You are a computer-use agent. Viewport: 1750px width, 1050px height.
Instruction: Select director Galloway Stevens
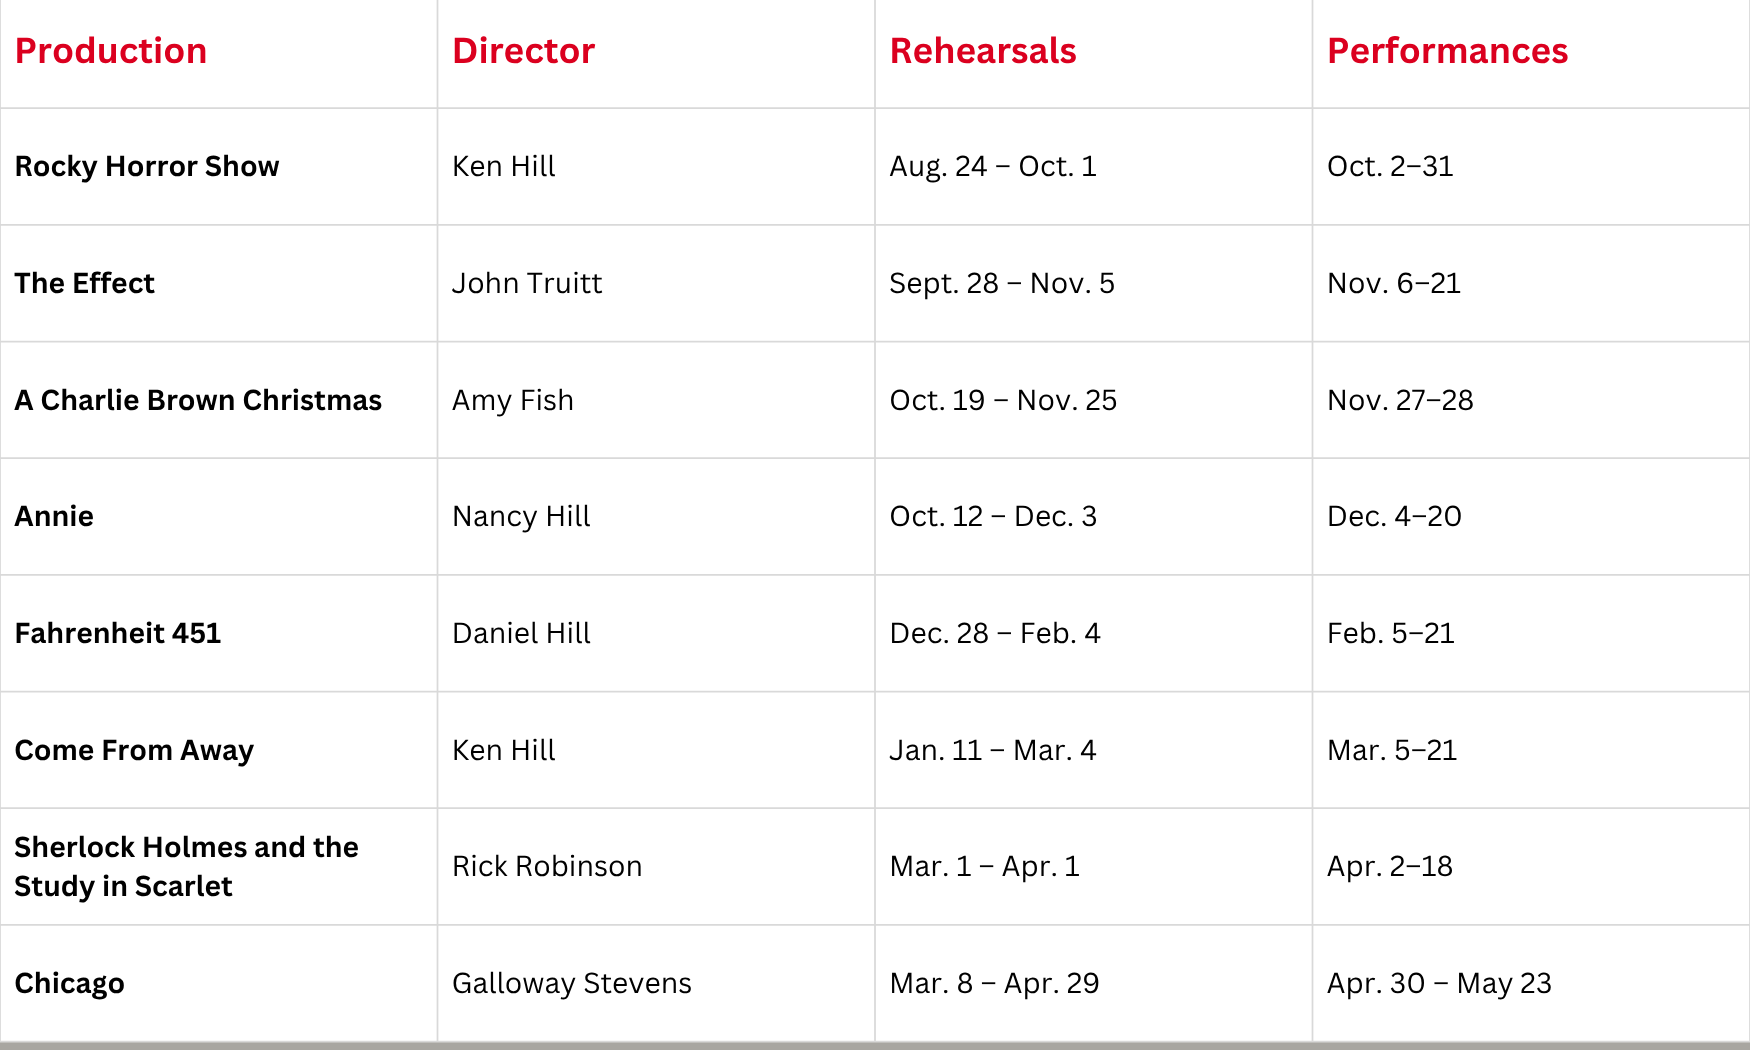(572, 983)
